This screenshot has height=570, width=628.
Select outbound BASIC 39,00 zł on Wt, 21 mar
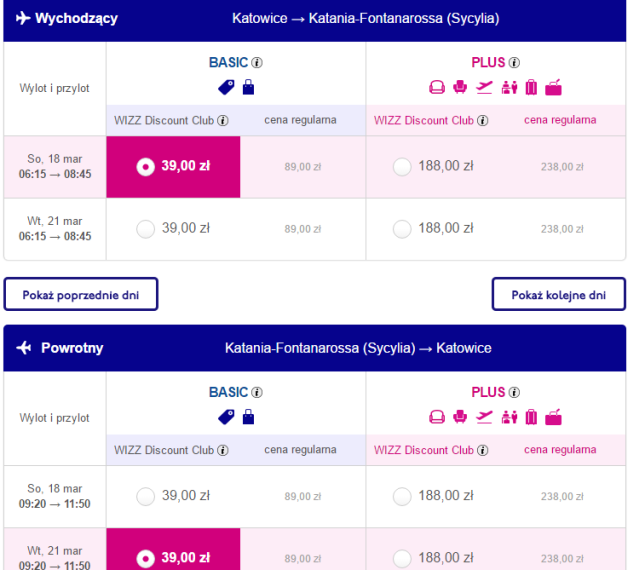[145, 229]
